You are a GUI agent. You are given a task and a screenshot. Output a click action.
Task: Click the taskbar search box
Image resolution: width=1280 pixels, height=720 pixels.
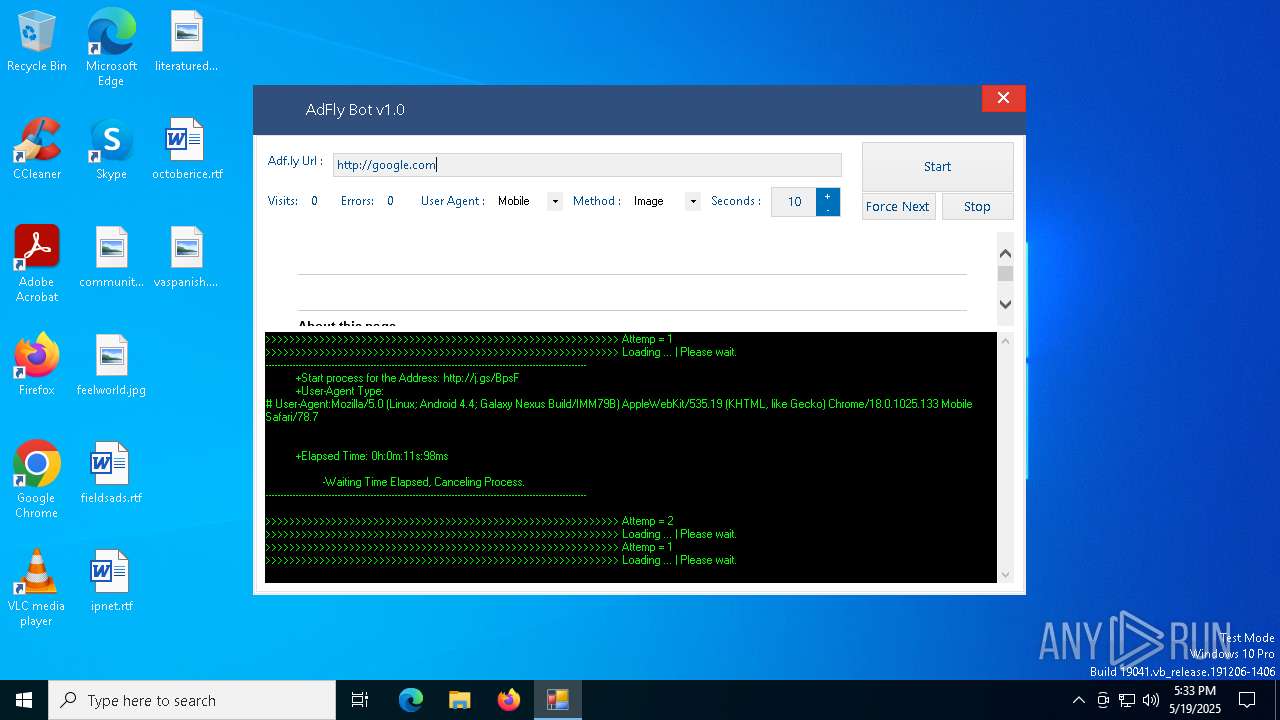coord(192,700)
